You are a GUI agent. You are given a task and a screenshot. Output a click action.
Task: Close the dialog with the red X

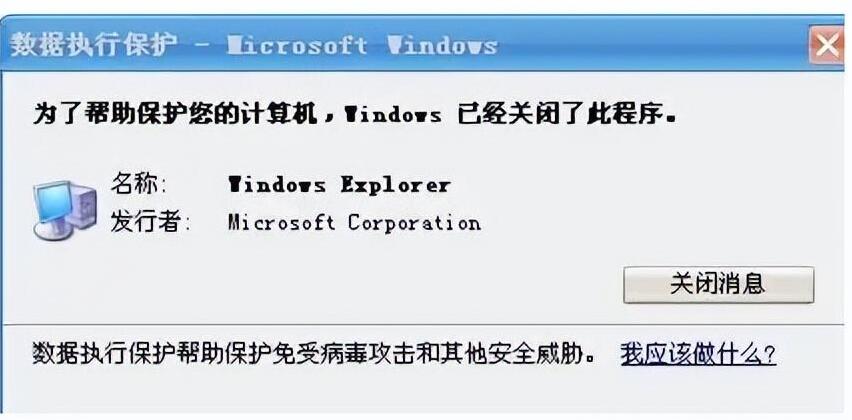(x=826, y=46)
